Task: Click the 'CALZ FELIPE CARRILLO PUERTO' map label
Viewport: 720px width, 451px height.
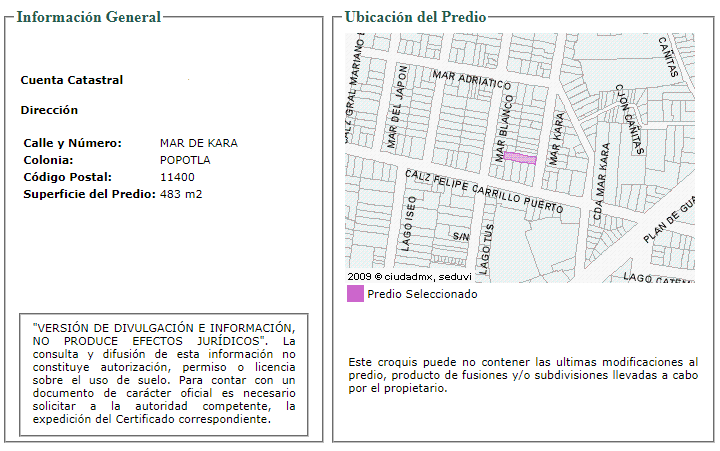Action: pyautogui.click(x=484, y=191)
